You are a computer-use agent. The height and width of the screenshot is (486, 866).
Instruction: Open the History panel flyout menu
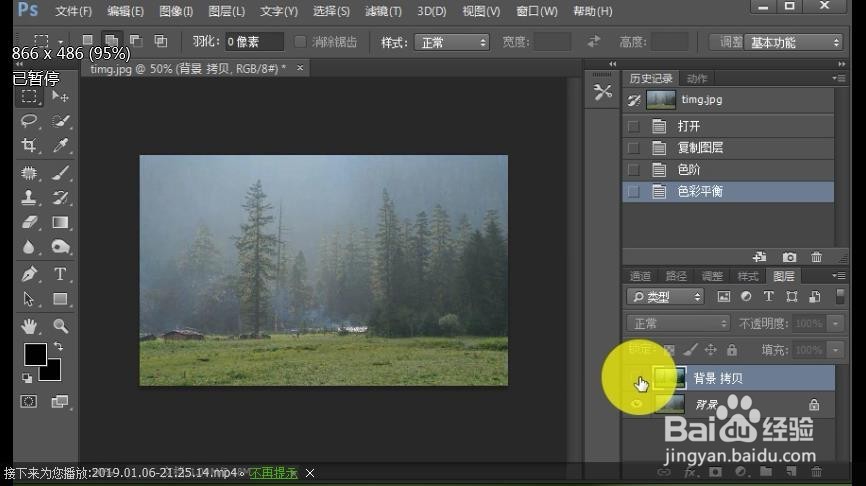[838, 78]
